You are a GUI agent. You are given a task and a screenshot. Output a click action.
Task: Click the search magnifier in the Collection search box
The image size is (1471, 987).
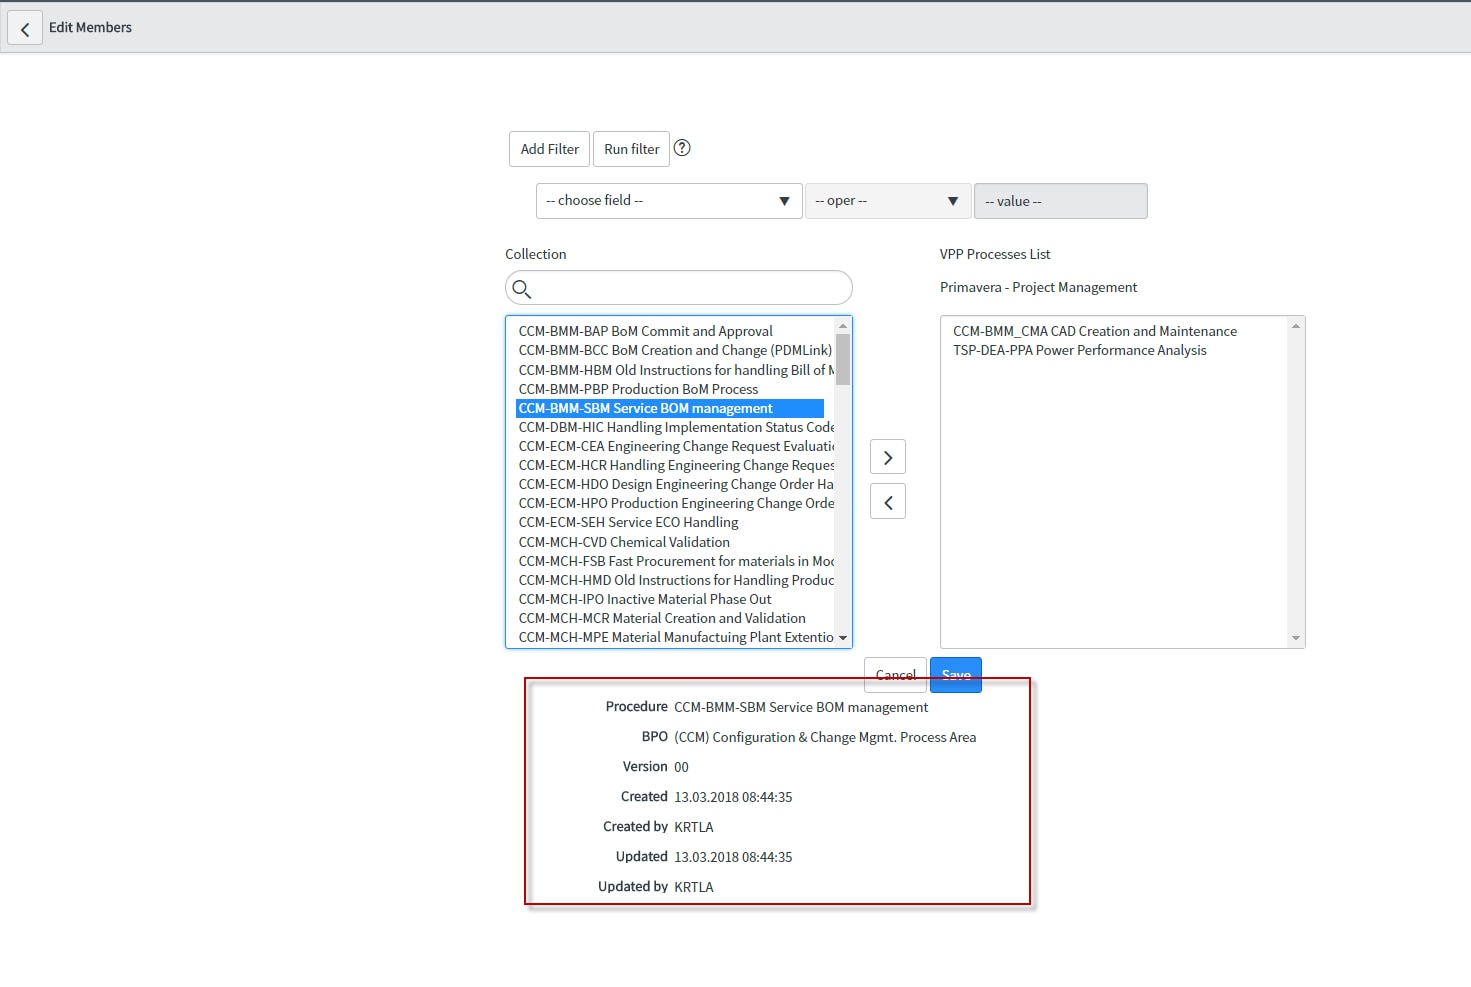click(x=521, y=289)
